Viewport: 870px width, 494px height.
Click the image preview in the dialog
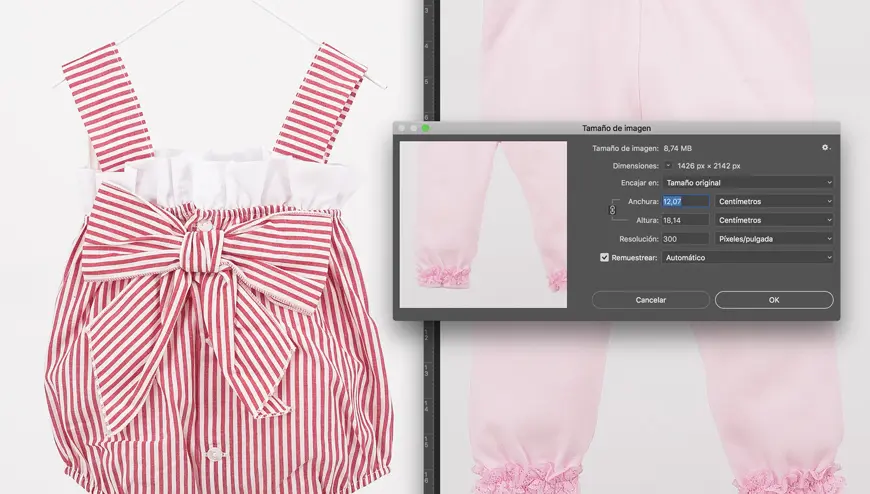pos(484,223)
